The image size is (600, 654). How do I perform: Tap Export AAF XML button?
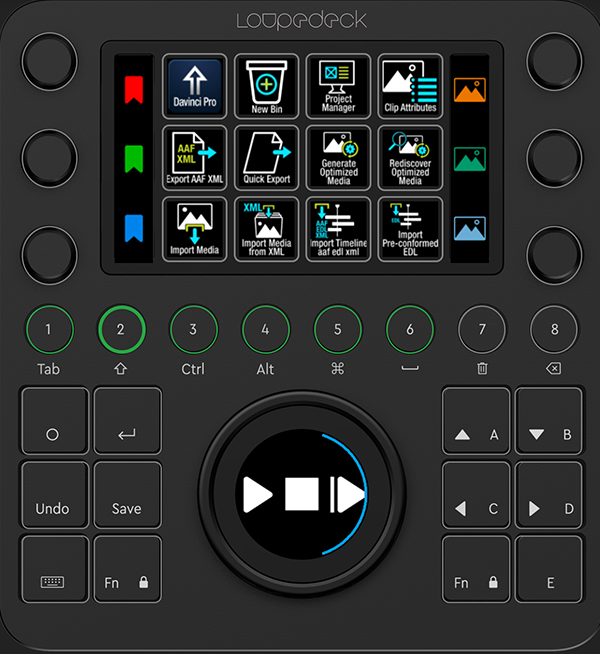click(194, 158)
